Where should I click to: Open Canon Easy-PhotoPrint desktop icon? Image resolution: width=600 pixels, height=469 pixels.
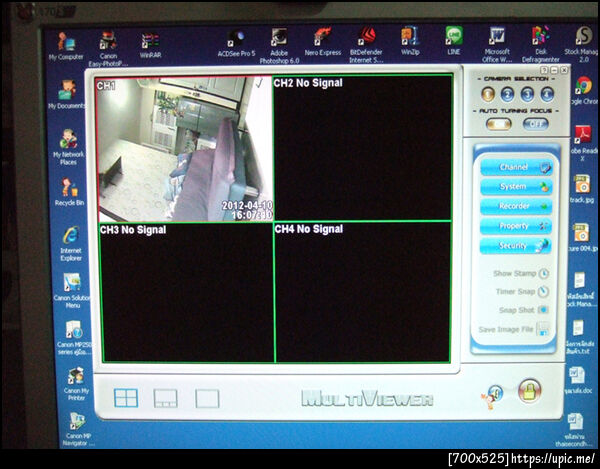point(108,49)
